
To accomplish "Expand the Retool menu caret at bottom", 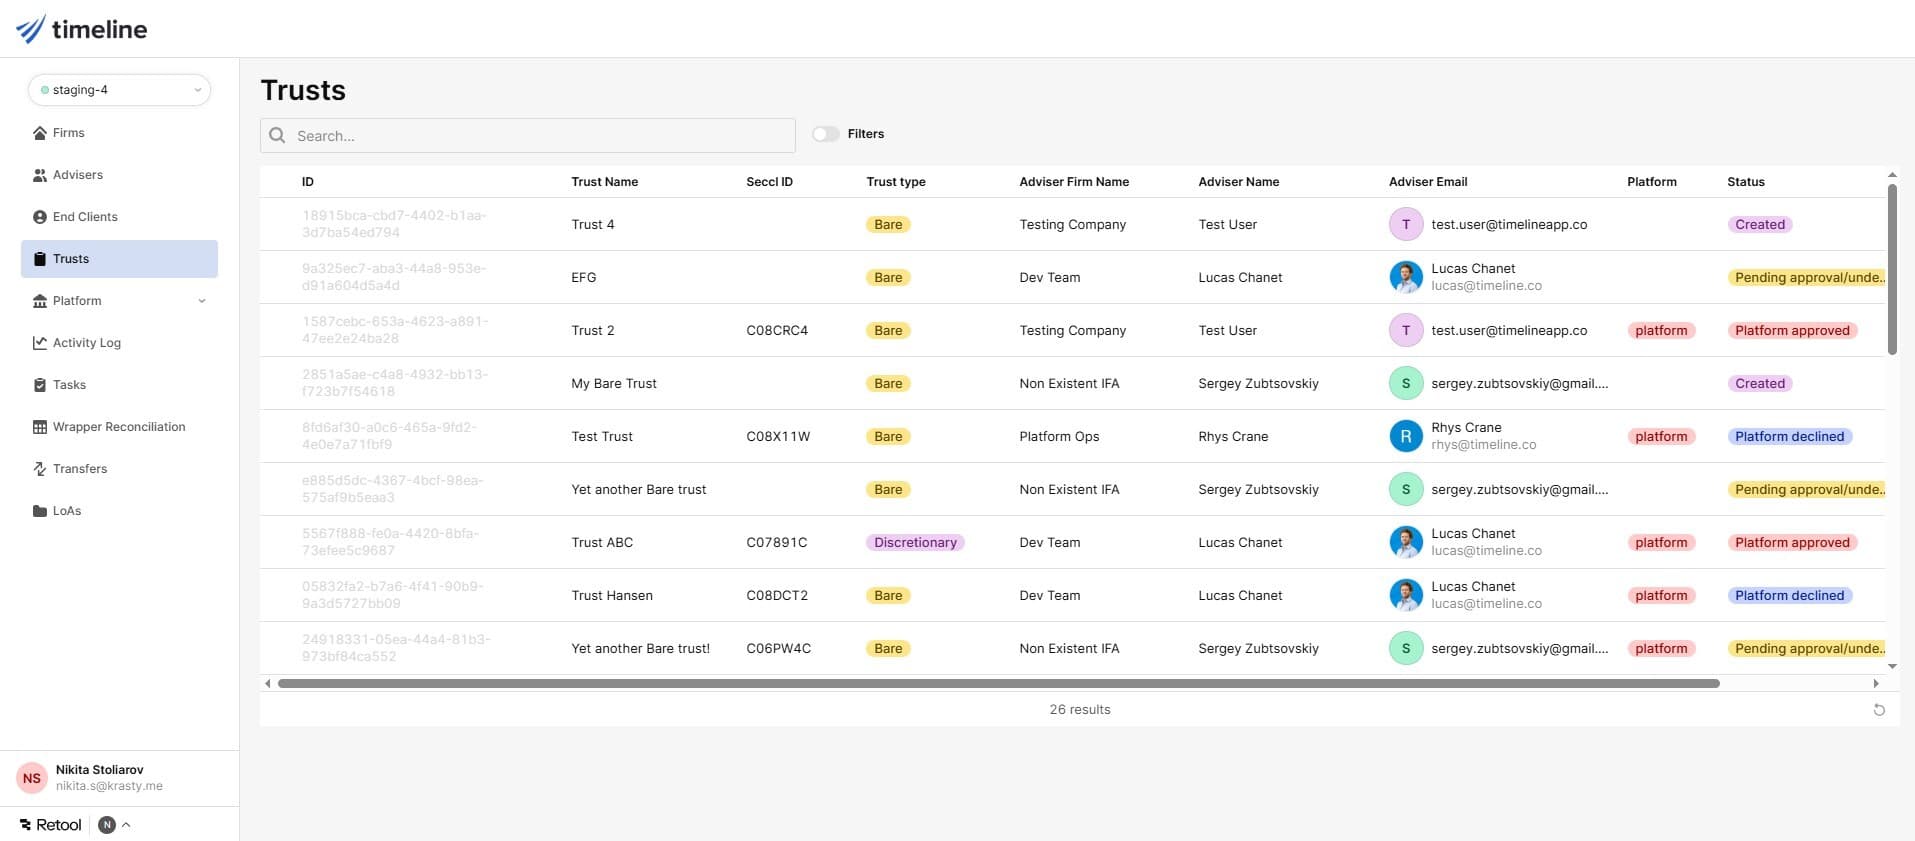I will pyautogui.click(x=126, y=825).
